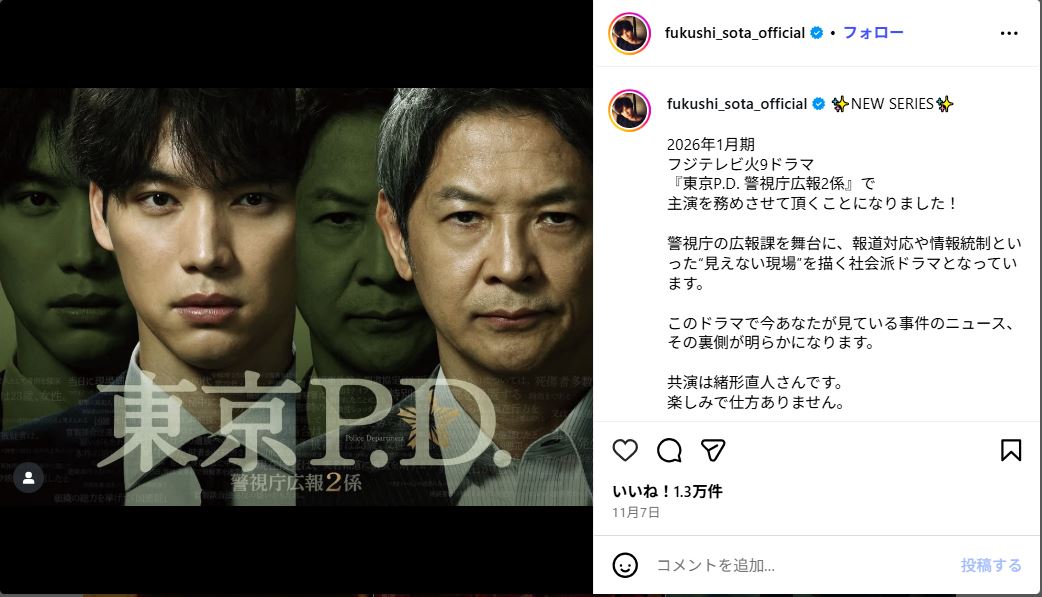Open the post date 11月7日 link
The height and width of the screenshot is (597, 1042).
(x=636, y=512)
